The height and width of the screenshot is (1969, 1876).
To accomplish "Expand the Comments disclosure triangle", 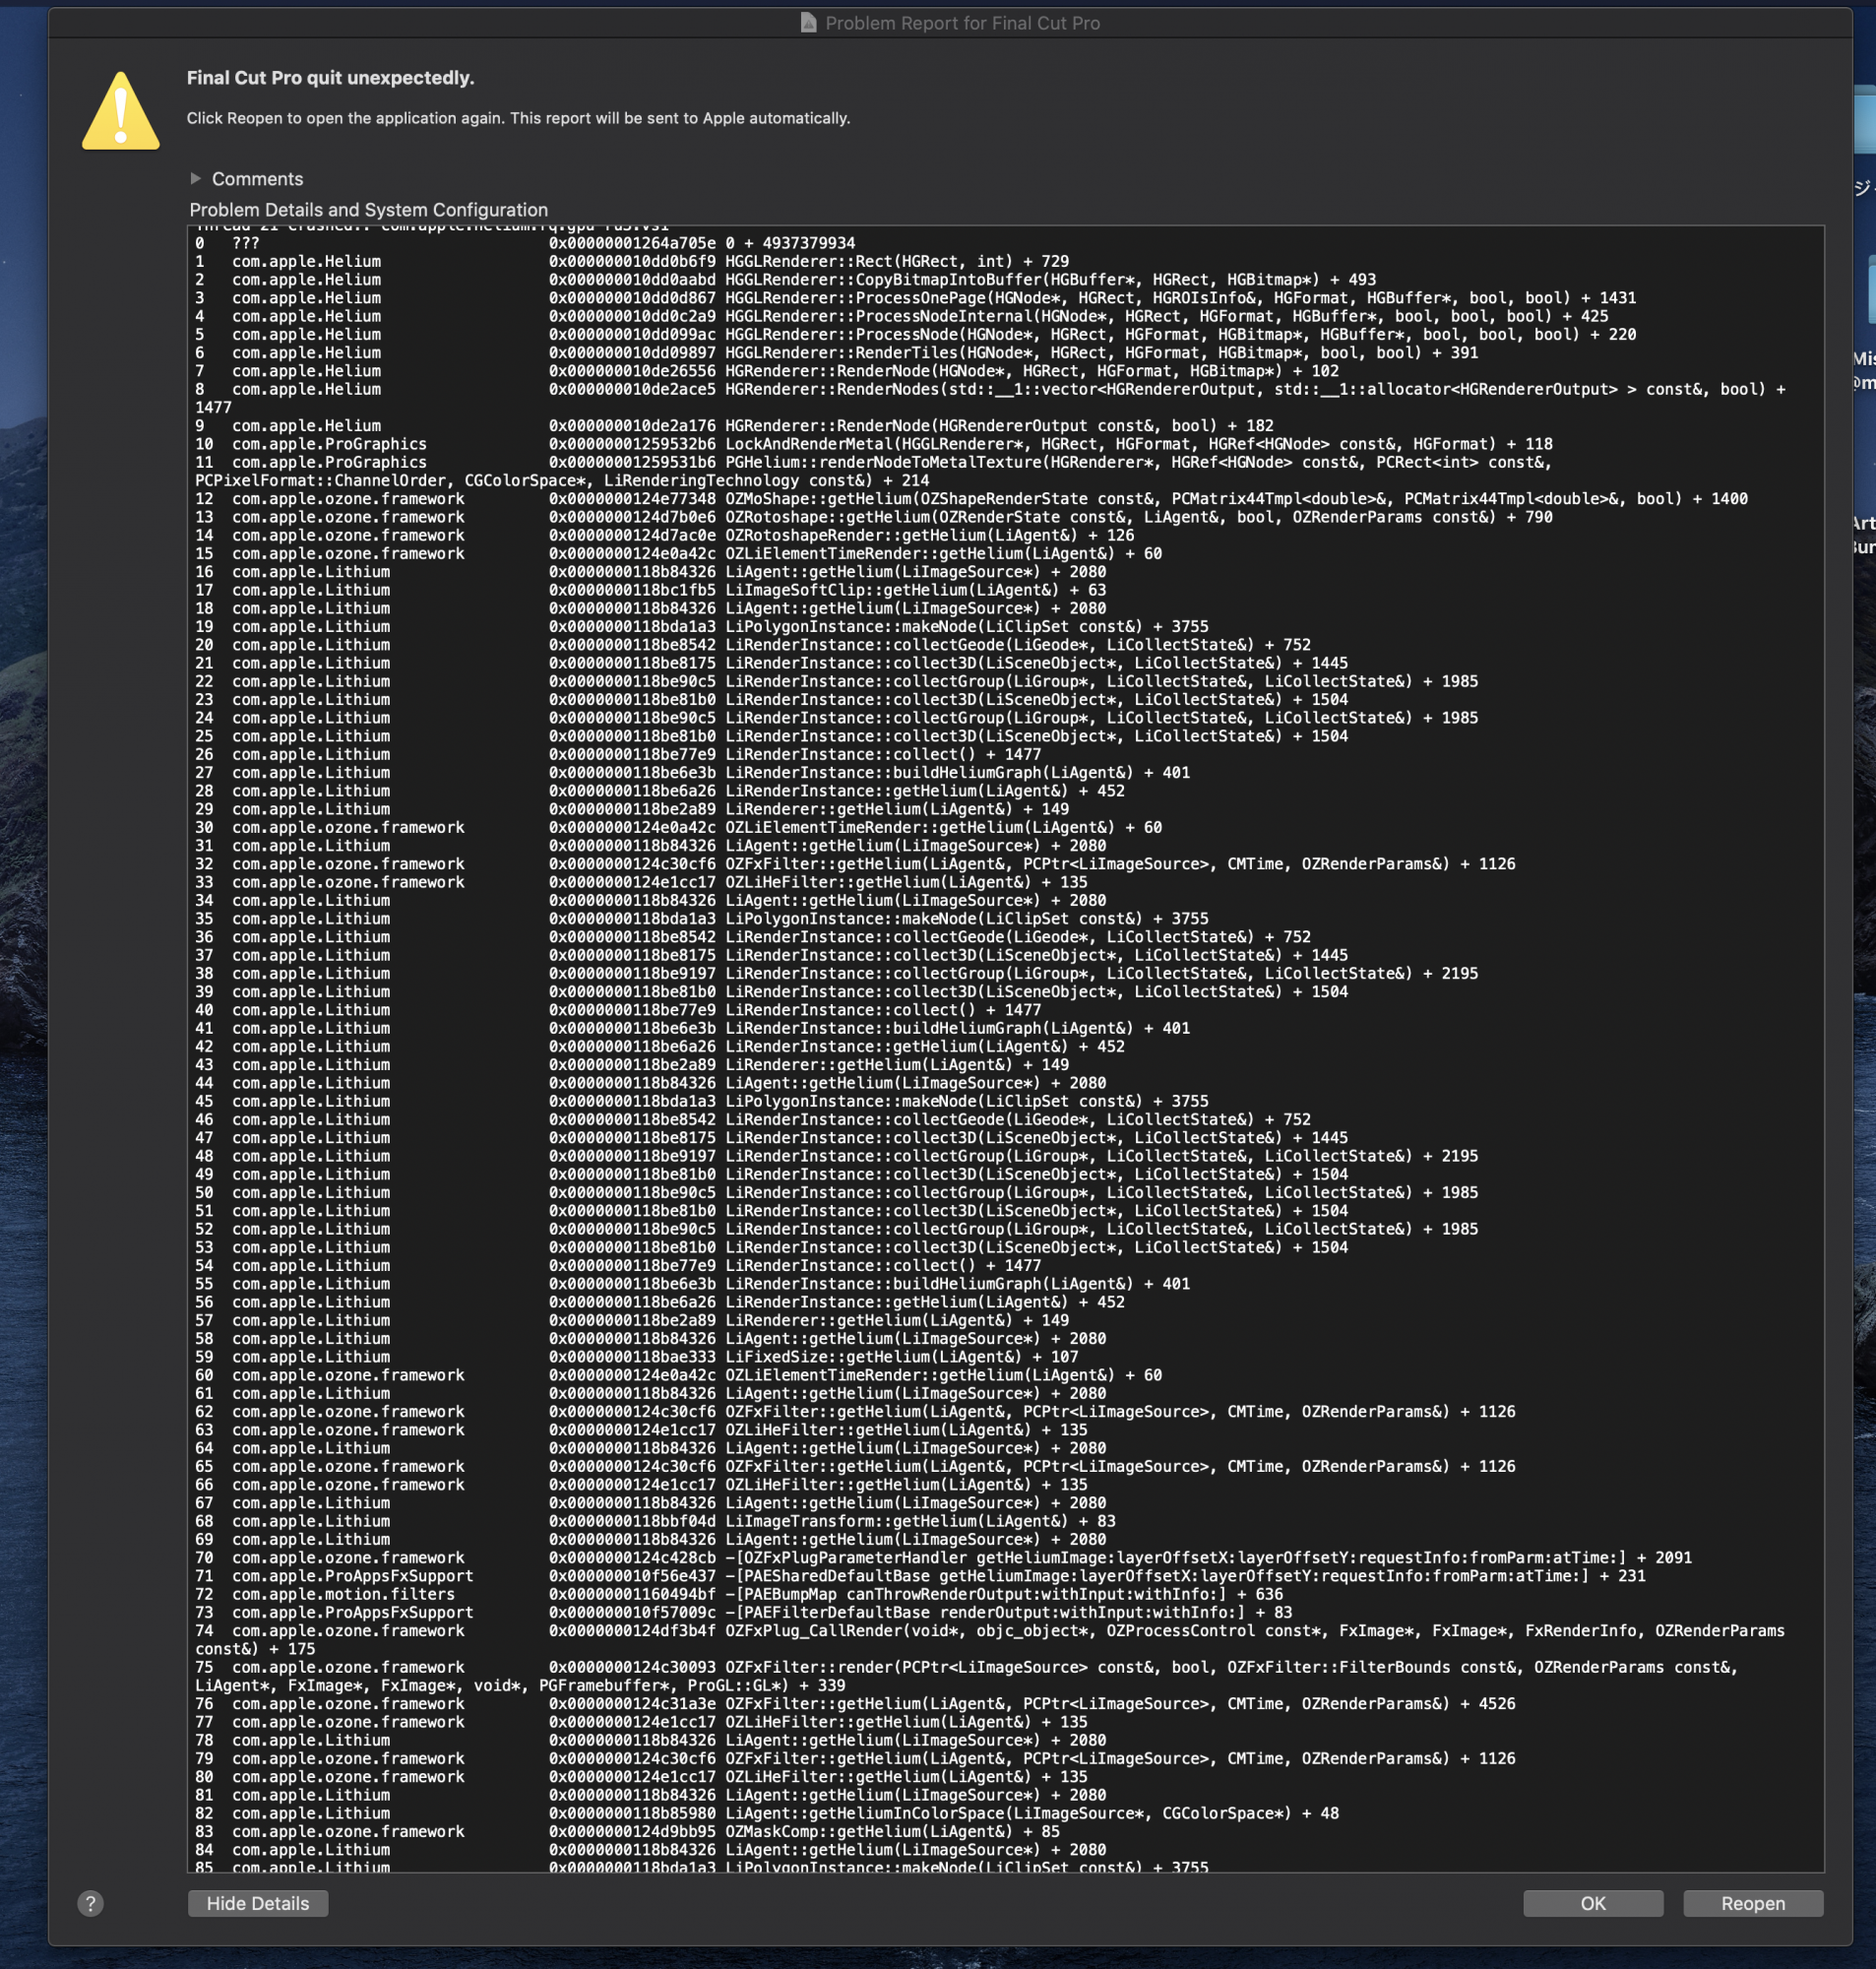I will 195,178.
